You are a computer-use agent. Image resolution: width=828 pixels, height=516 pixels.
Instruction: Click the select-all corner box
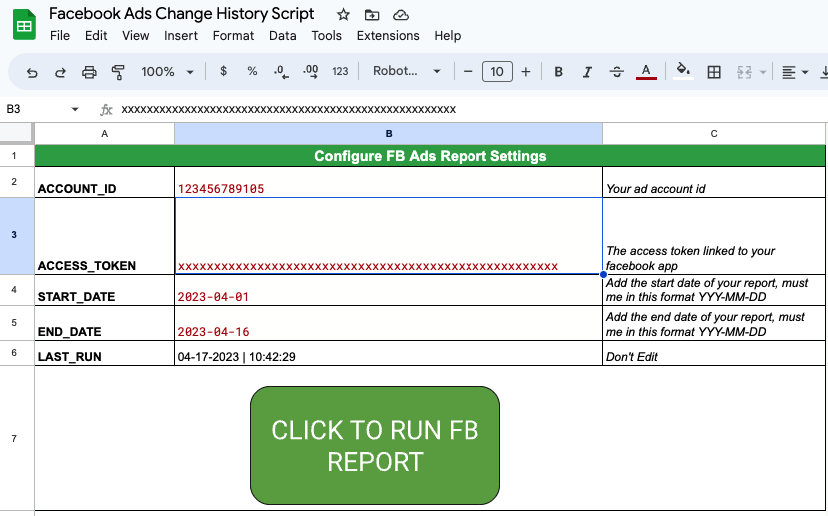[17, 133]
